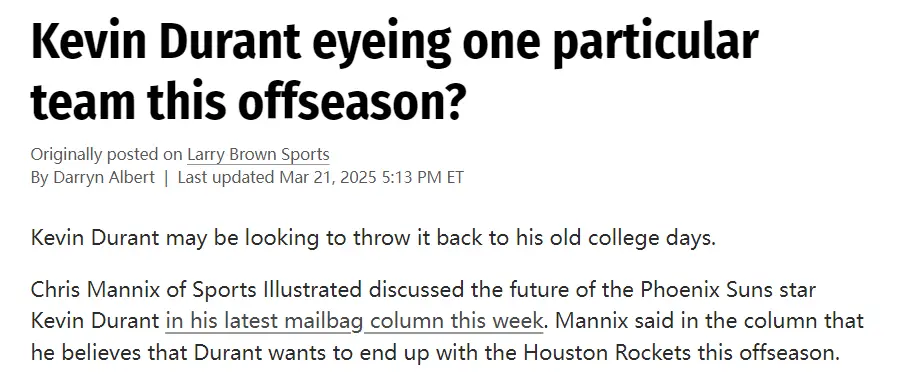Click the article headline about Kevin Durant
The image size is (900, 375).
(x=395, y=72)
